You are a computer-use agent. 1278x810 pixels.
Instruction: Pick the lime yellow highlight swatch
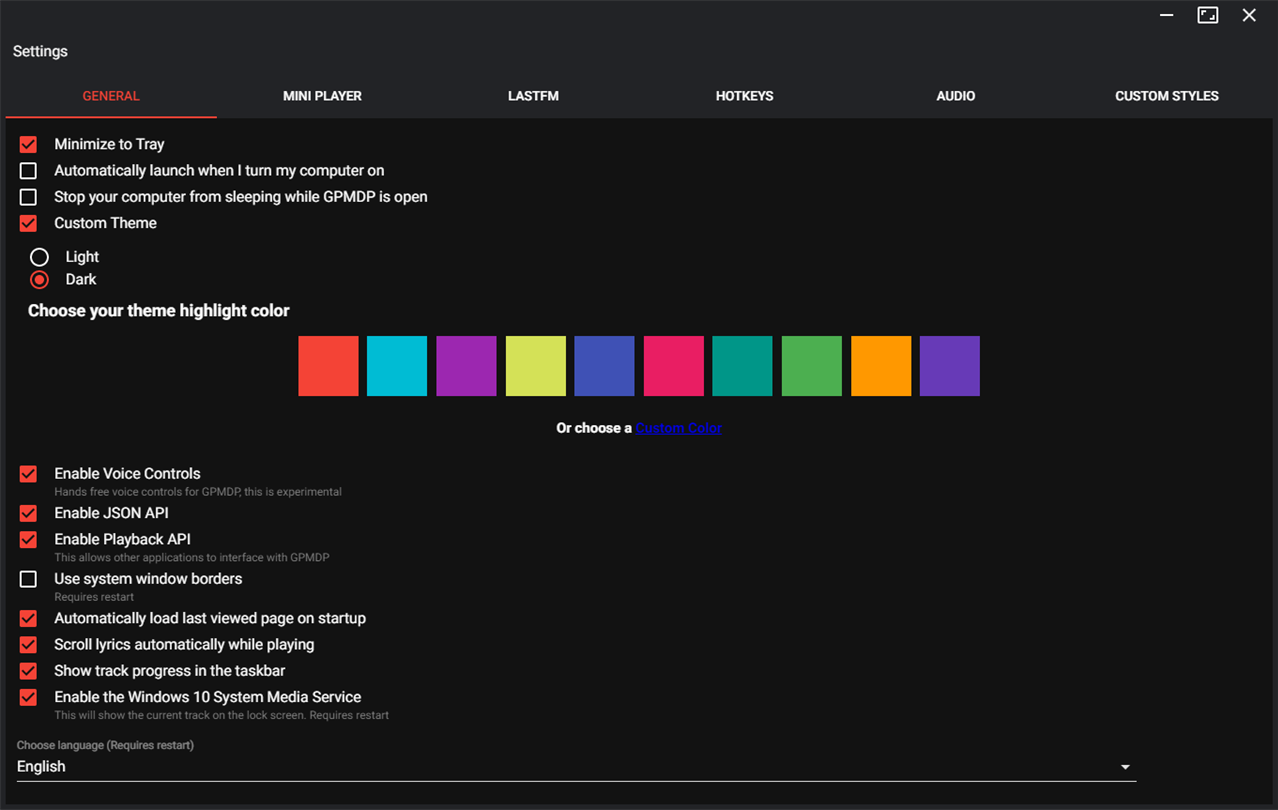coord(535,366)
